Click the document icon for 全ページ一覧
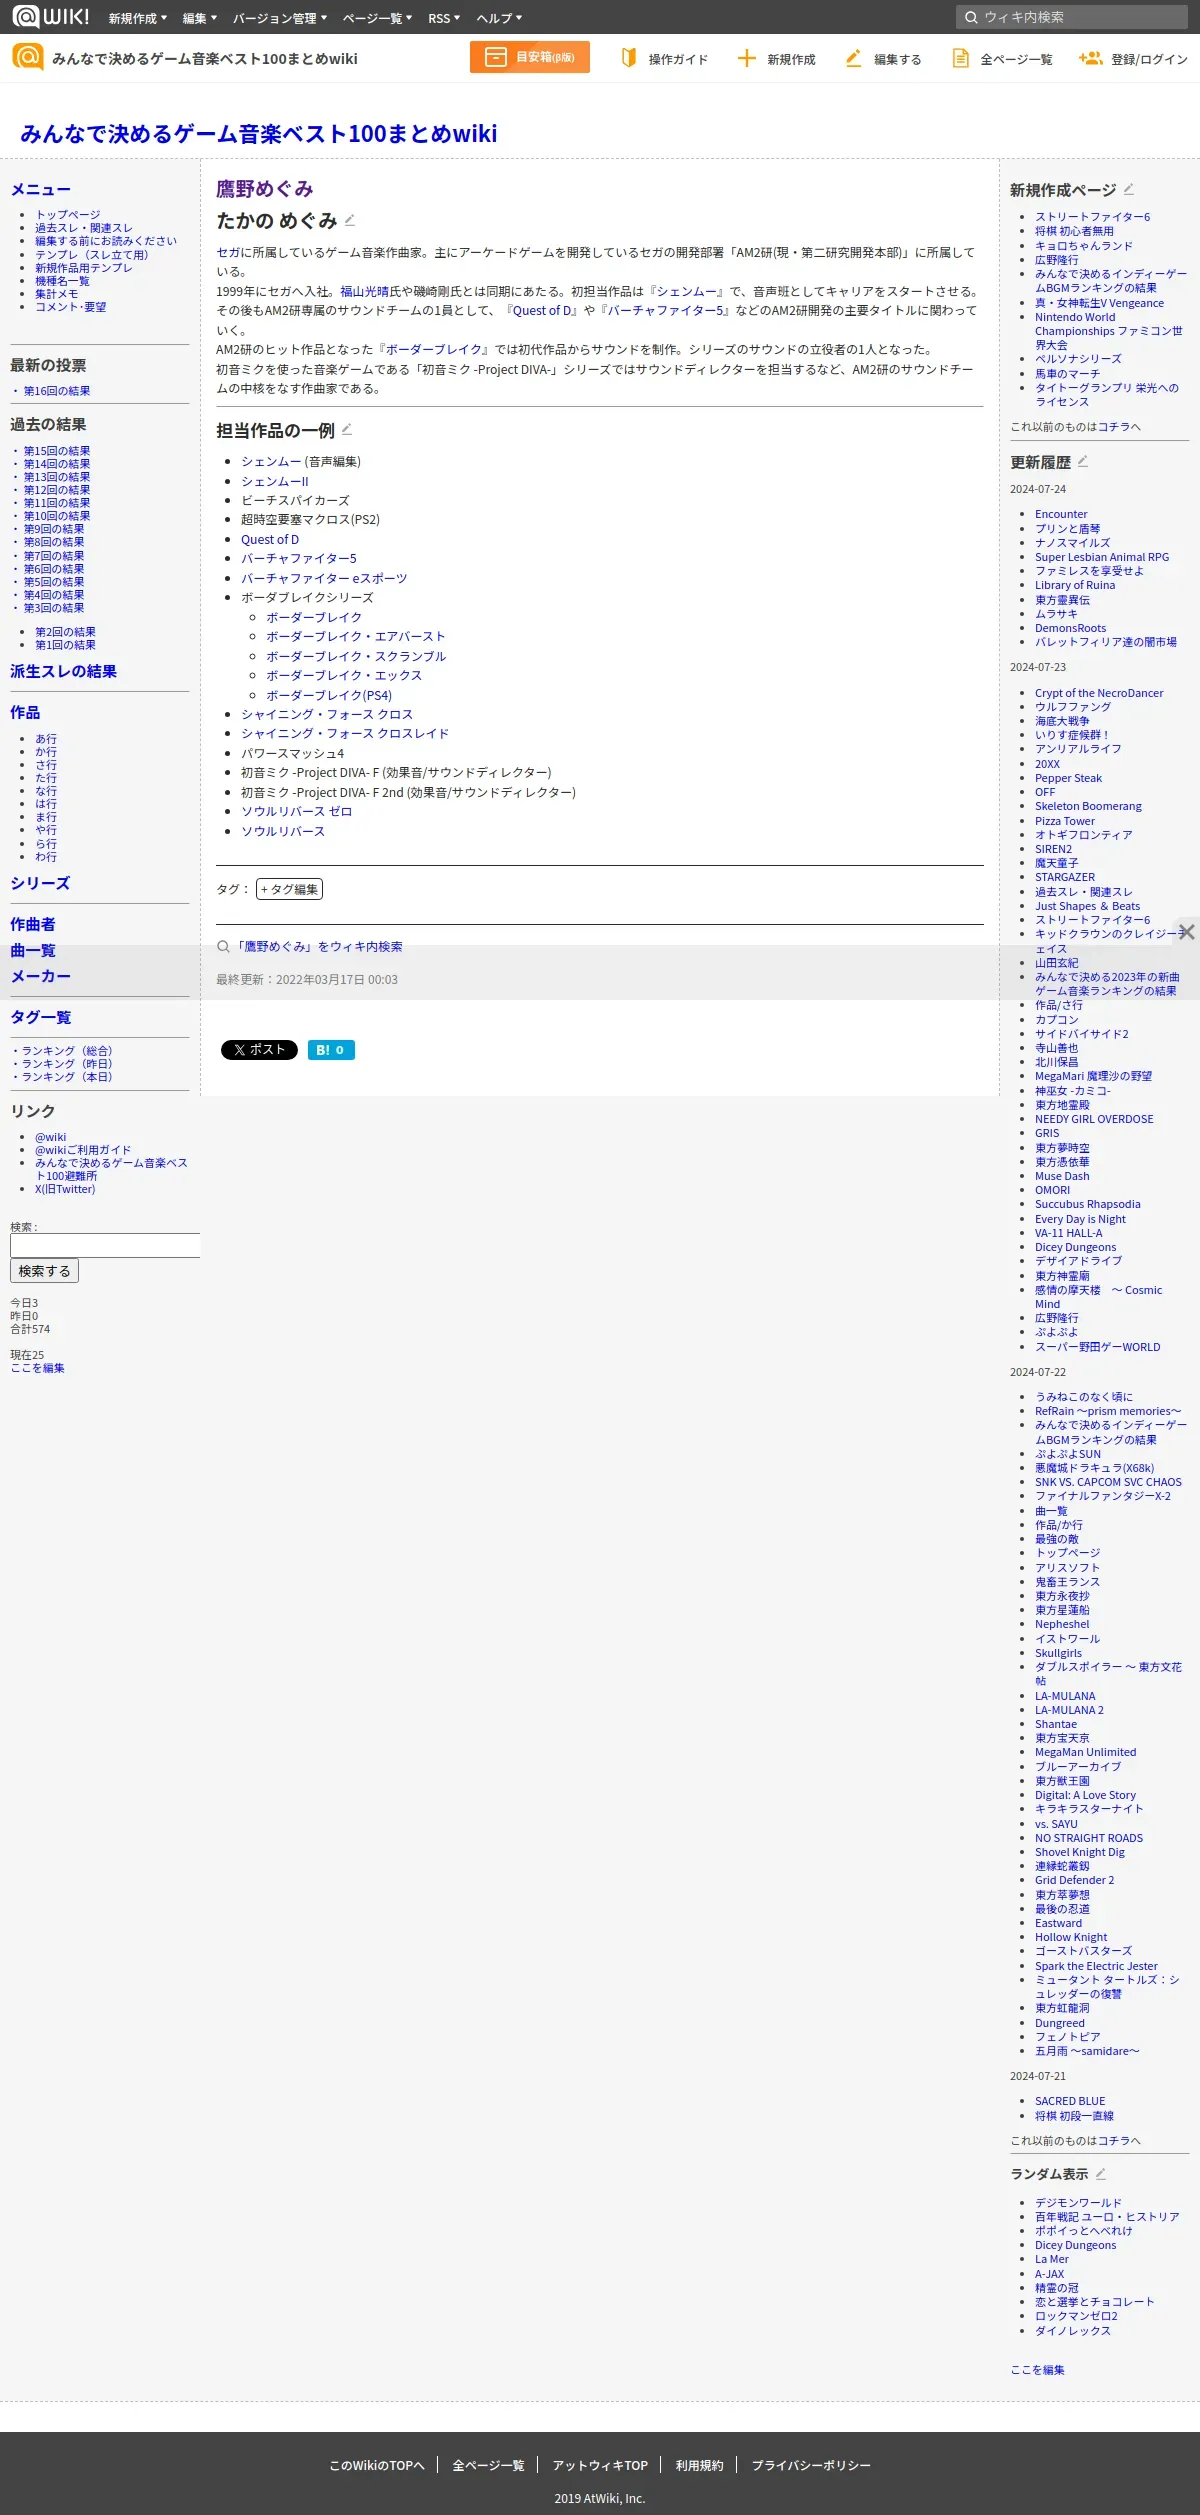 tap(960, 58)
